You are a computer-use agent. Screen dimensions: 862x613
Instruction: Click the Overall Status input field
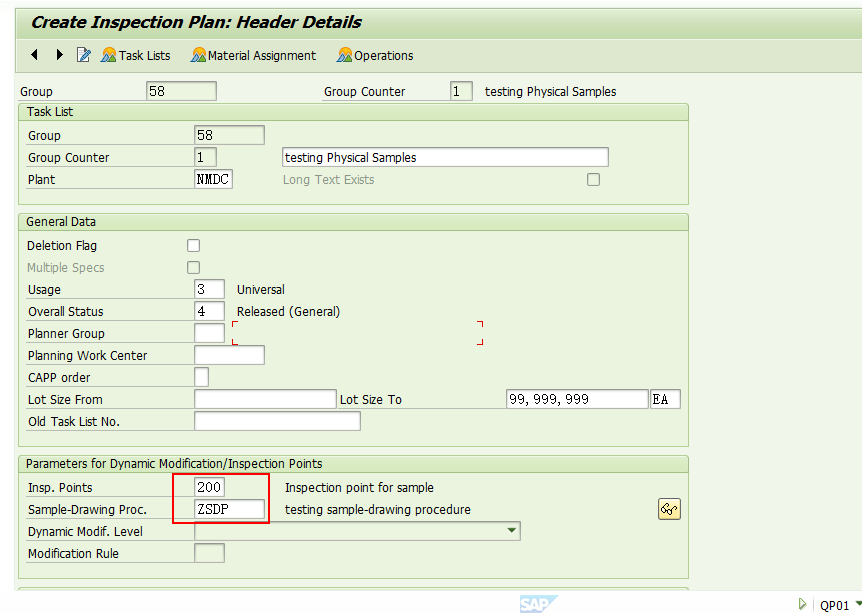(209, 311)
